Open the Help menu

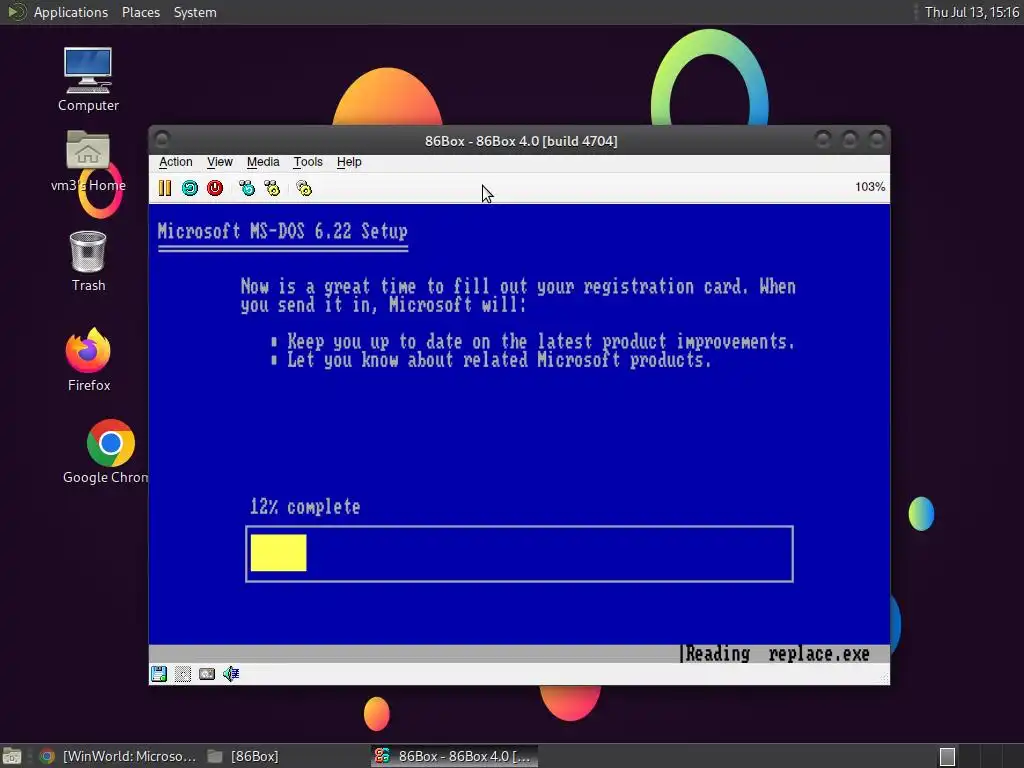click(349, 162)
